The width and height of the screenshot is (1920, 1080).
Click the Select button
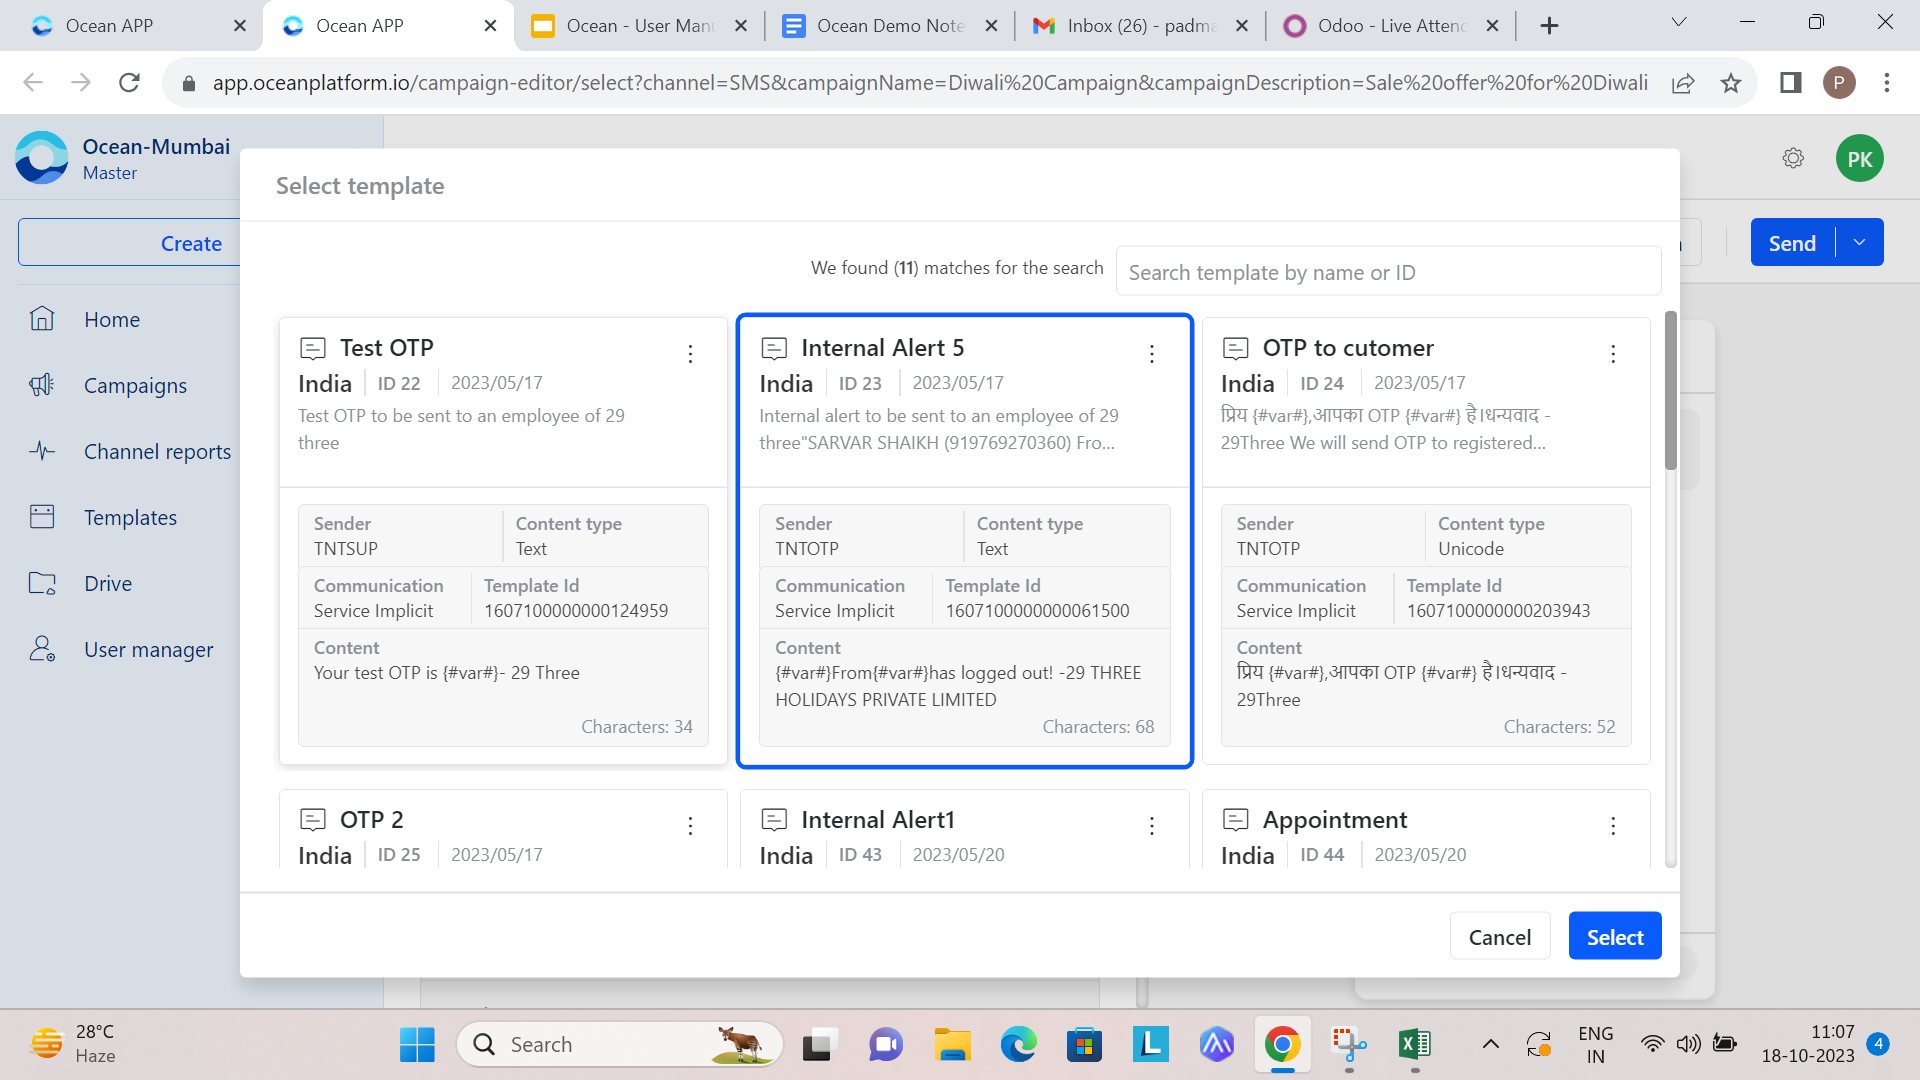click(x=1615, y=936)
